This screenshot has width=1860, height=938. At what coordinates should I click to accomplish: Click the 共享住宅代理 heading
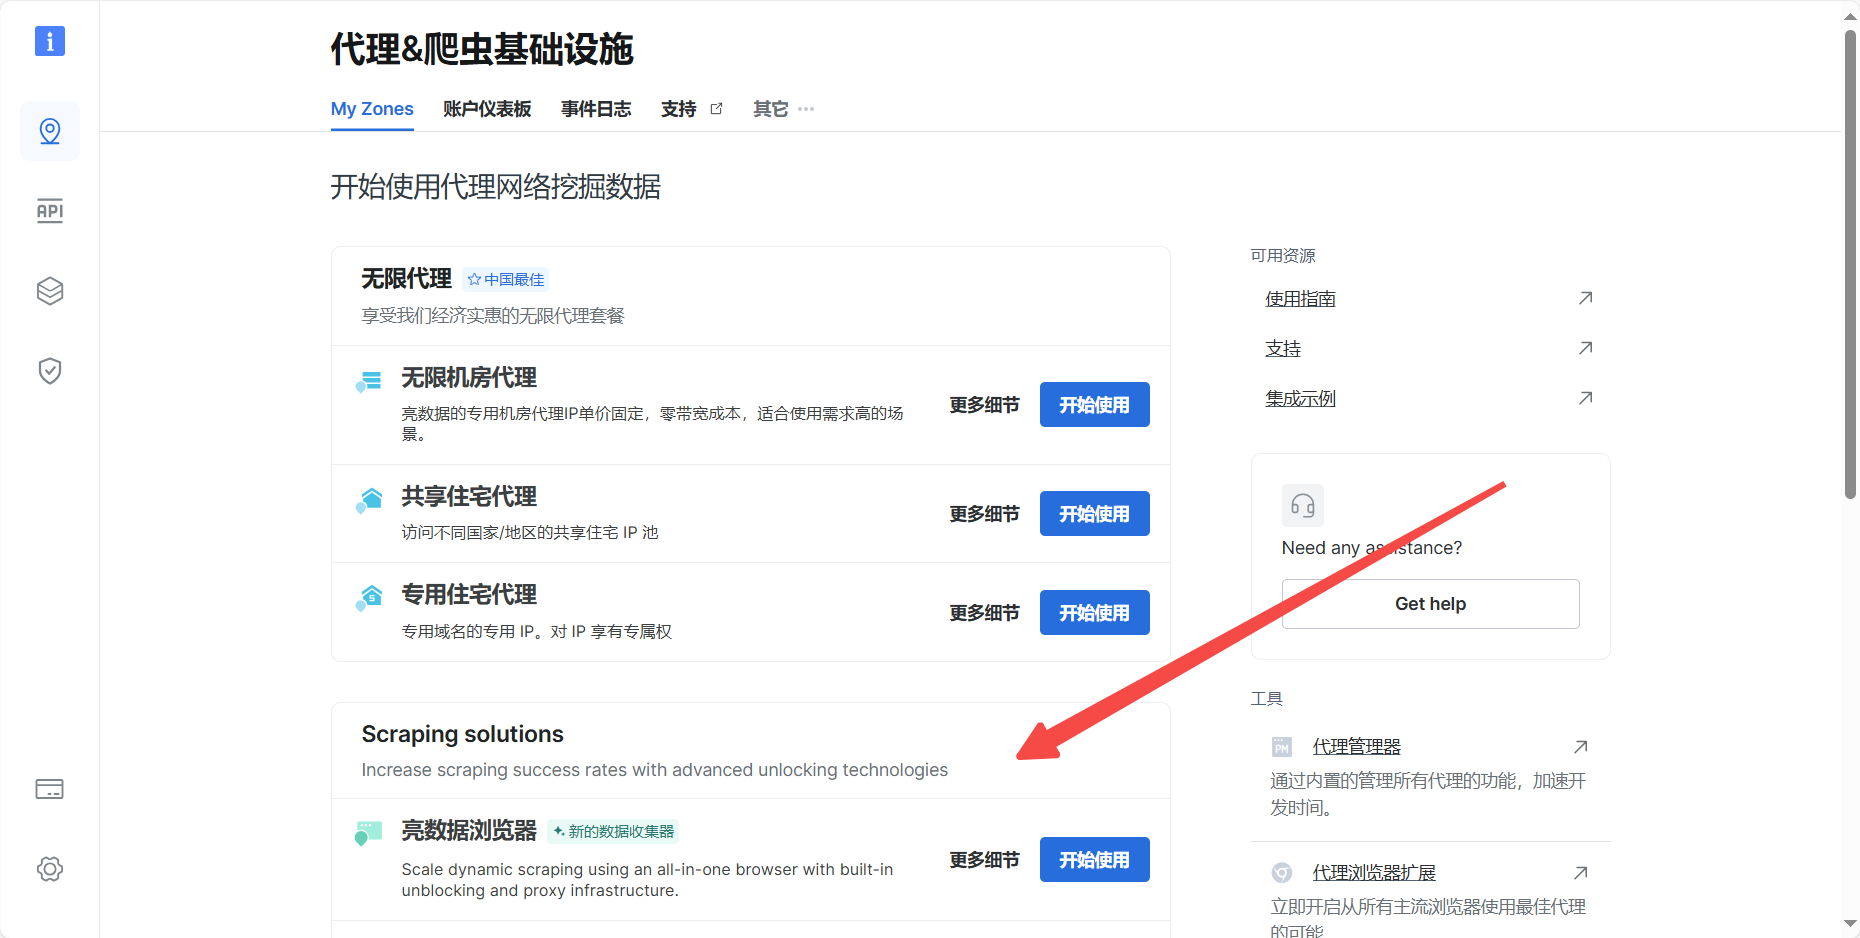point(469,497)
